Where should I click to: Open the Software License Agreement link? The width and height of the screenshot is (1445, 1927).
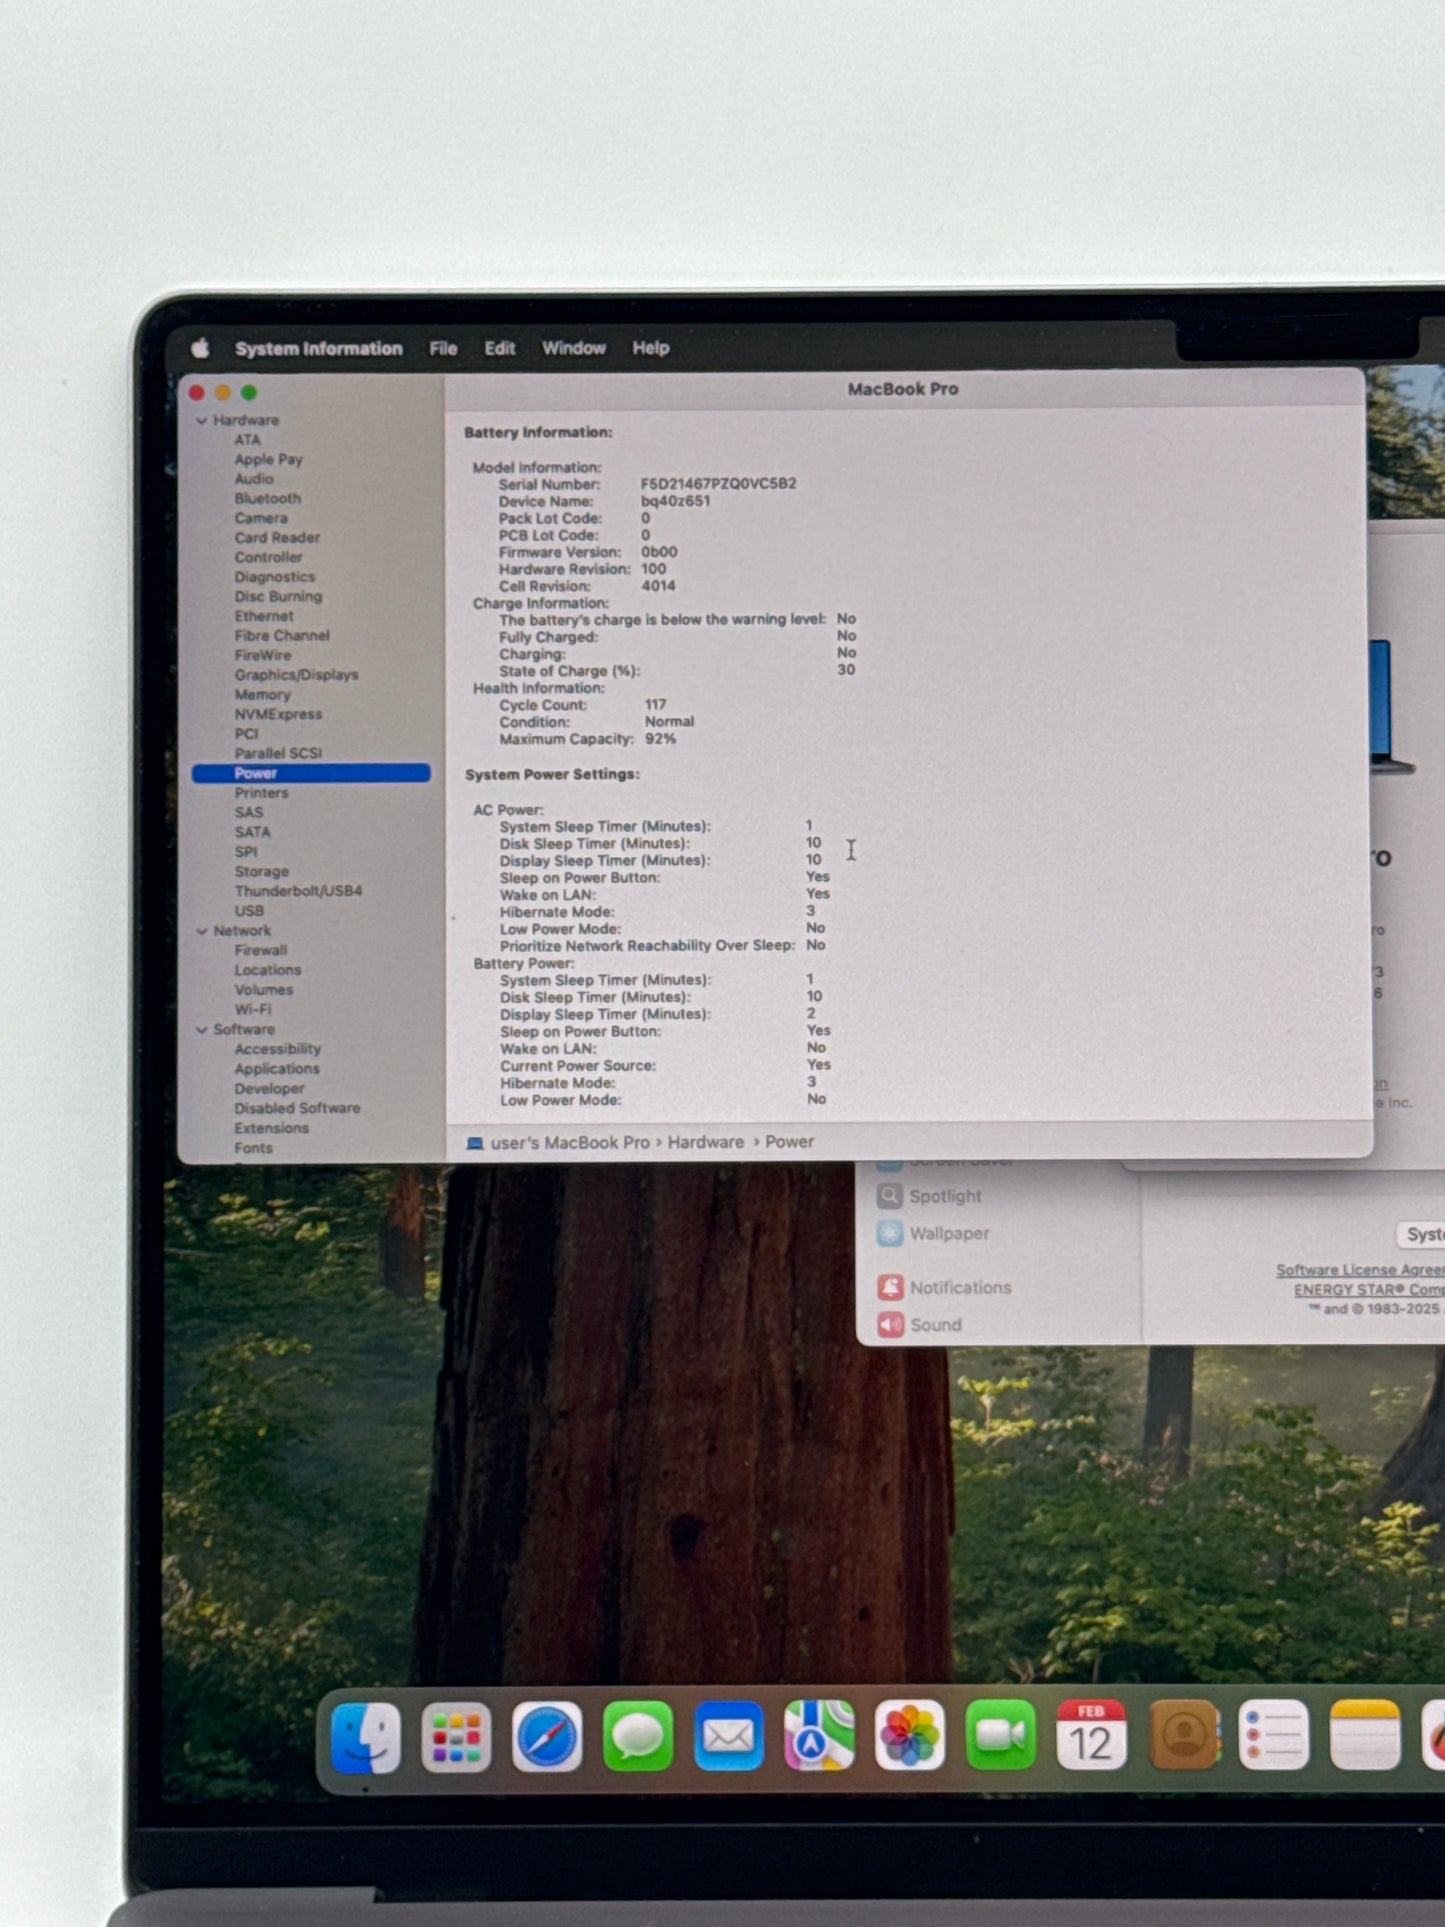coord(1359,1270)
